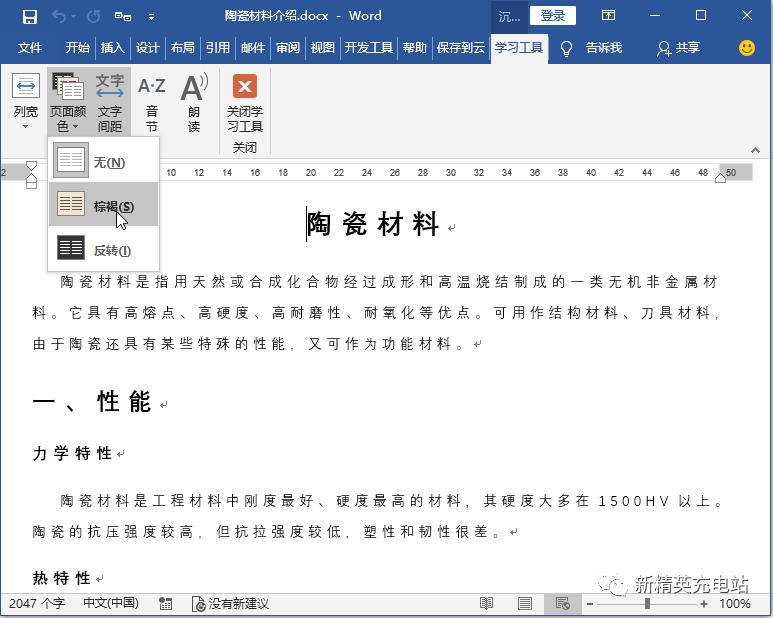
Task: Select the 学习工具 tab
Action: click(519, 48)
